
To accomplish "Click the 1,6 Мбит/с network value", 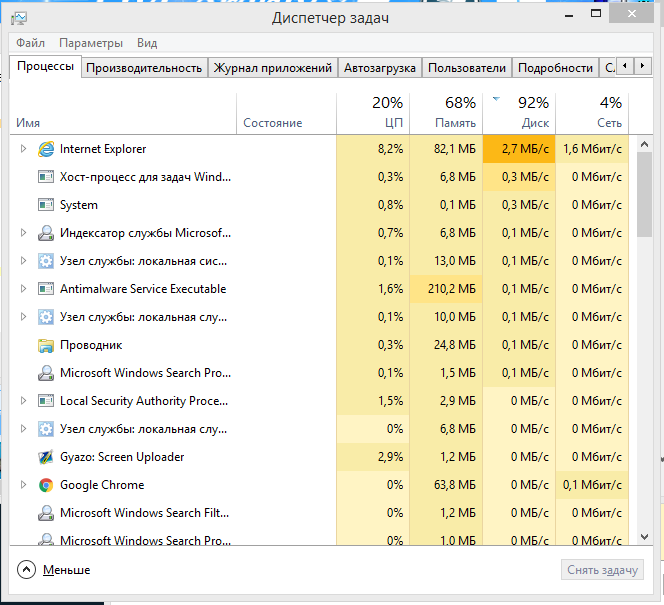I will (x=592, y=149).
